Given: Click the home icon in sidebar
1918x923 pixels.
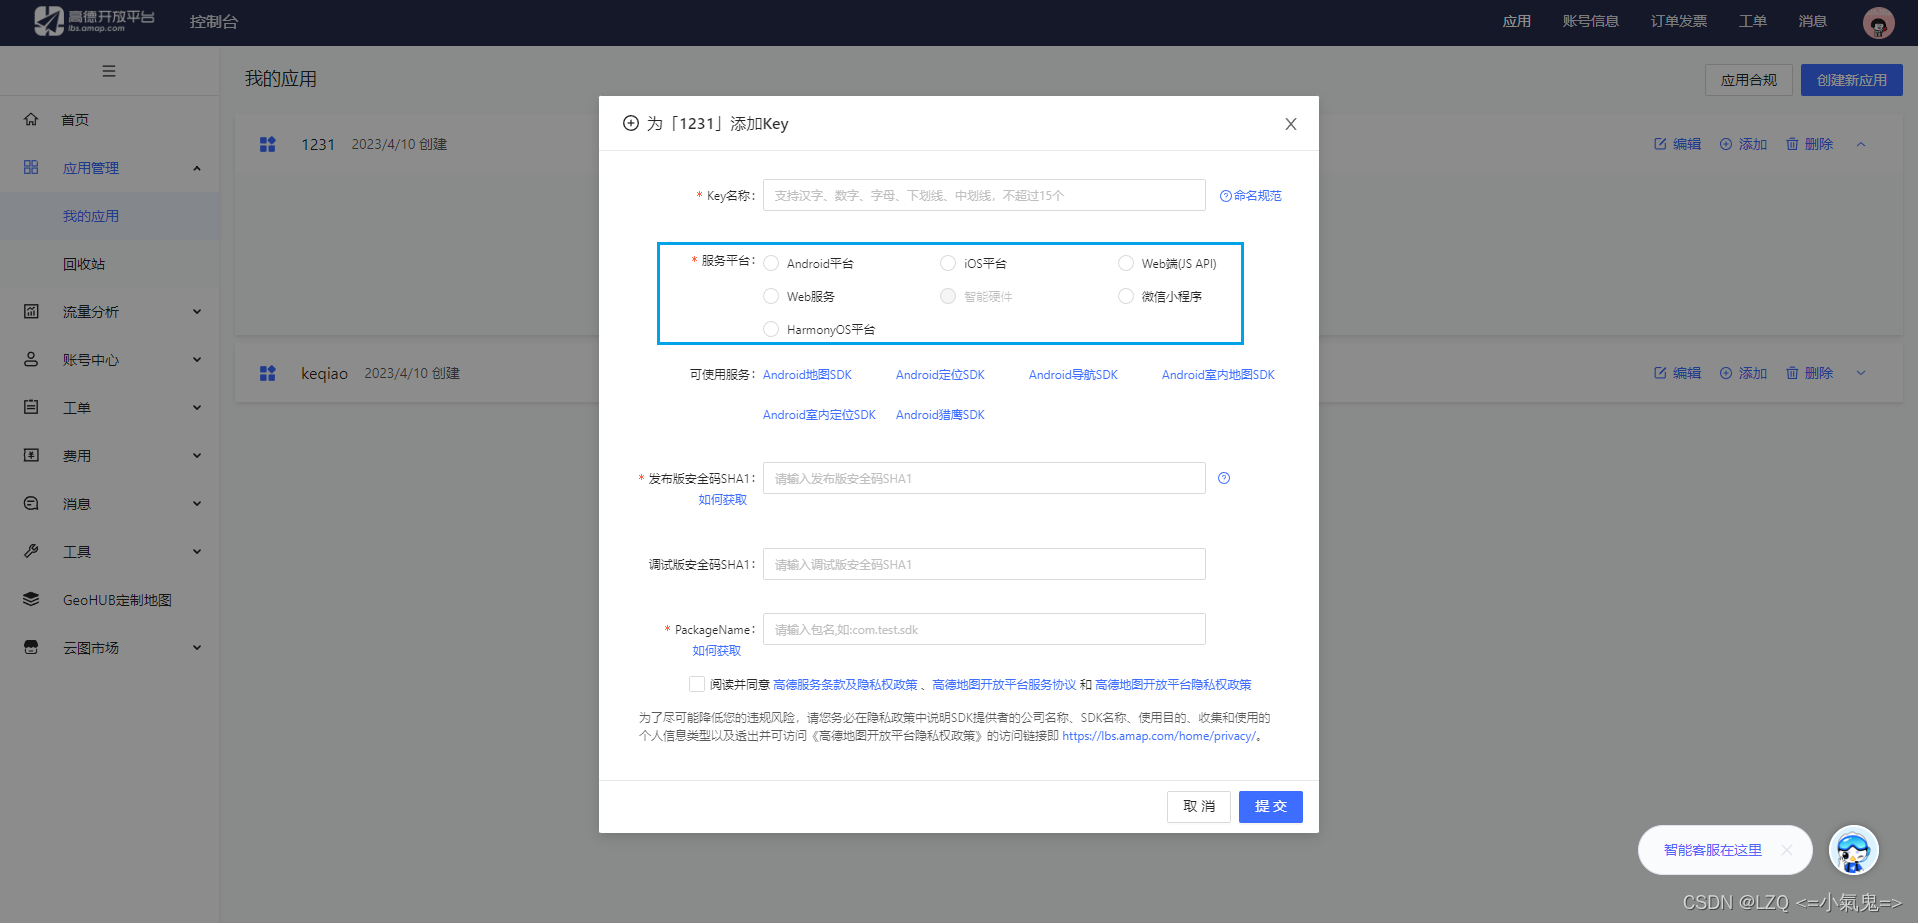Looking at the screenshot, I should coord(31,119).
